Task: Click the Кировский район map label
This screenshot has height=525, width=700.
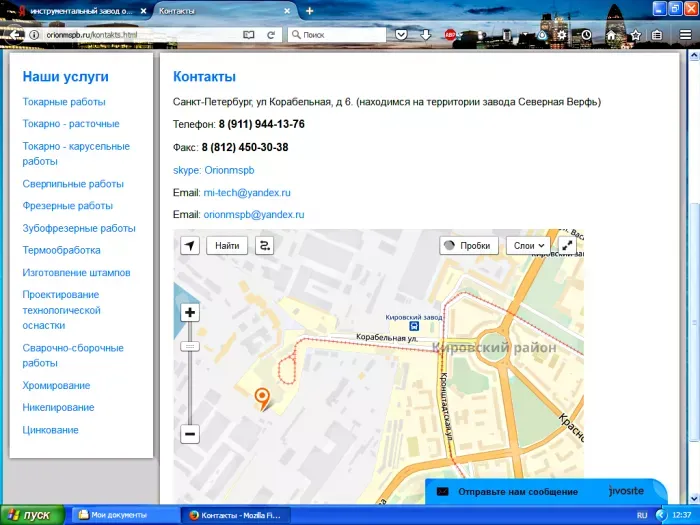Action: pyautogui.click(x=495, y=347)
